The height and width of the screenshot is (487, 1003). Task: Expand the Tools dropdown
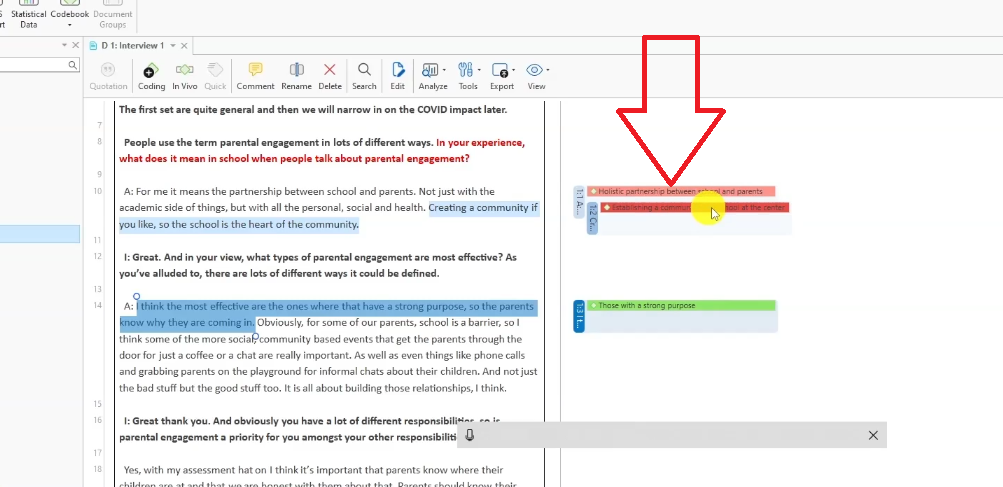[468, 73]
